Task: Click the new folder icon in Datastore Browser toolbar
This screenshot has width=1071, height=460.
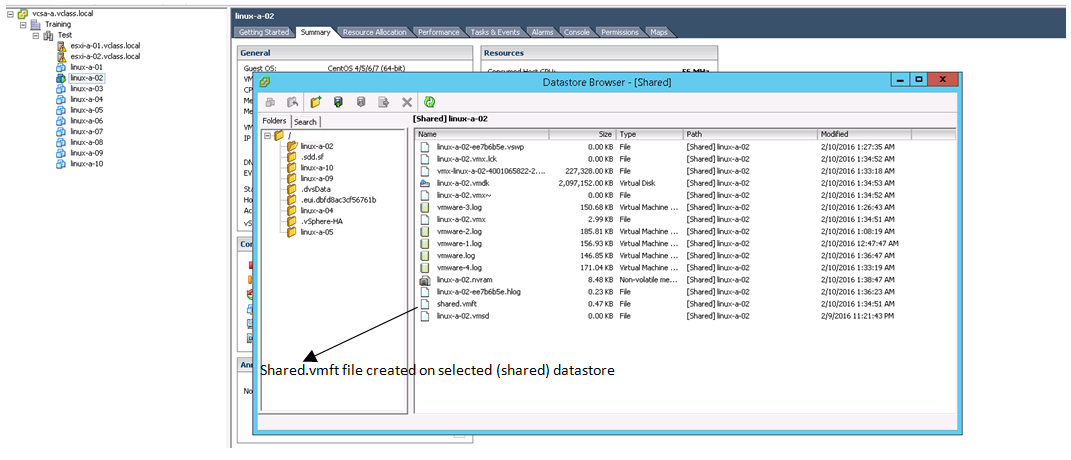Action: (316, 102)
